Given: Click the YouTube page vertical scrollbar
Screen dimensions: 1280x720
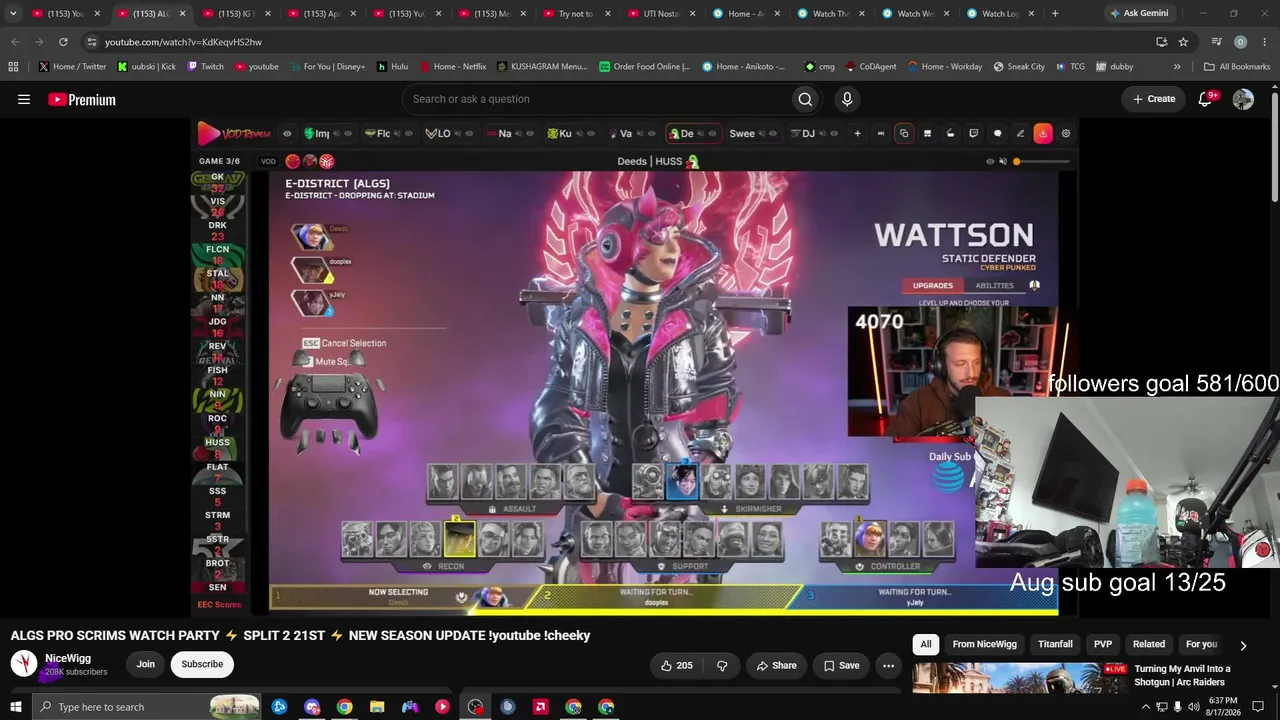Looking at the screenshot, I should [1274, 145].
